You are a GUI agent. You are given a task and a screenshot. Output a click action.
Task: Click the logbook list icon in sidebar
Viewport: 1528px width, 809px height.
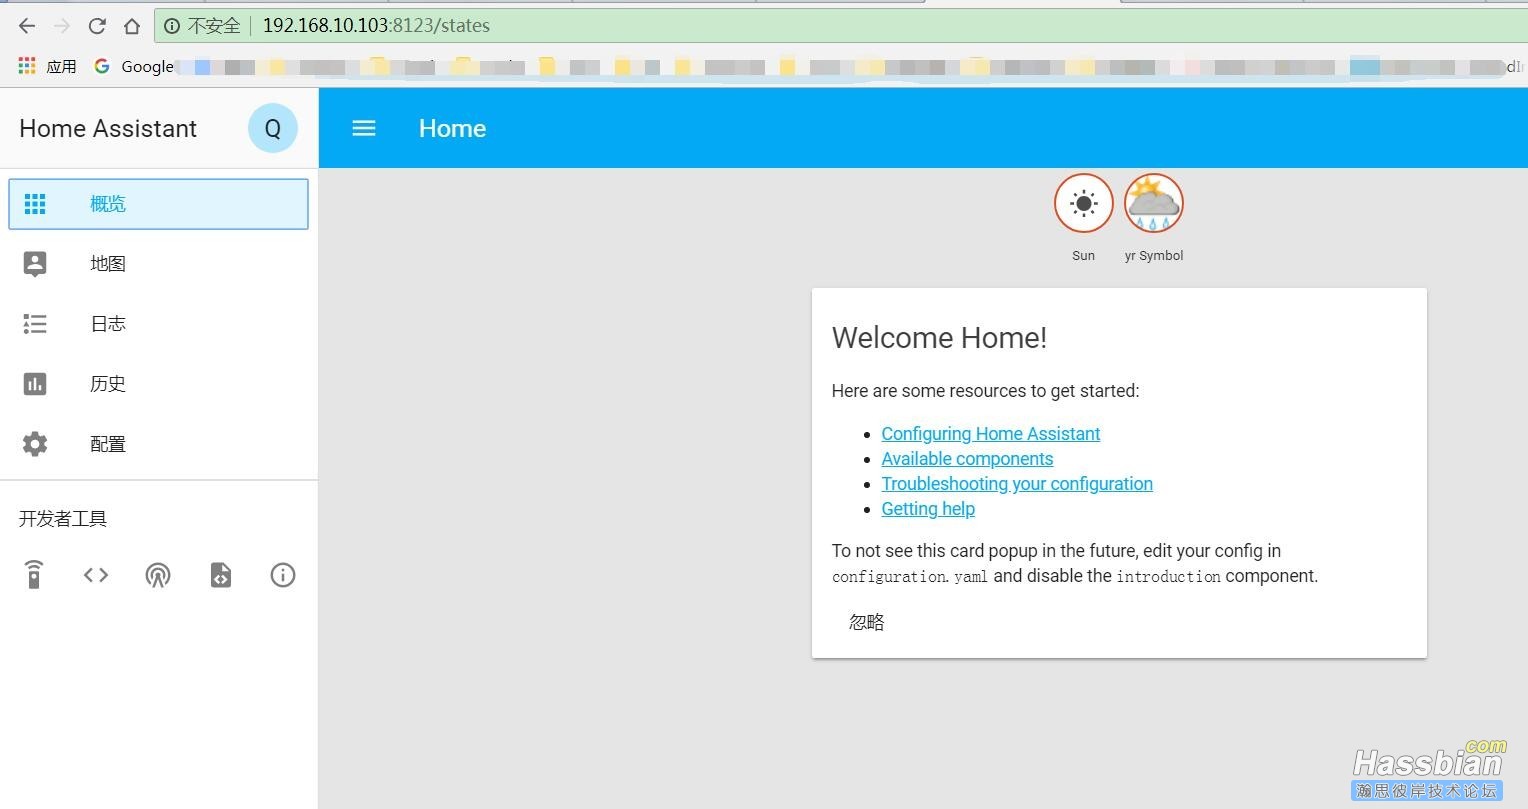[35, 324]
